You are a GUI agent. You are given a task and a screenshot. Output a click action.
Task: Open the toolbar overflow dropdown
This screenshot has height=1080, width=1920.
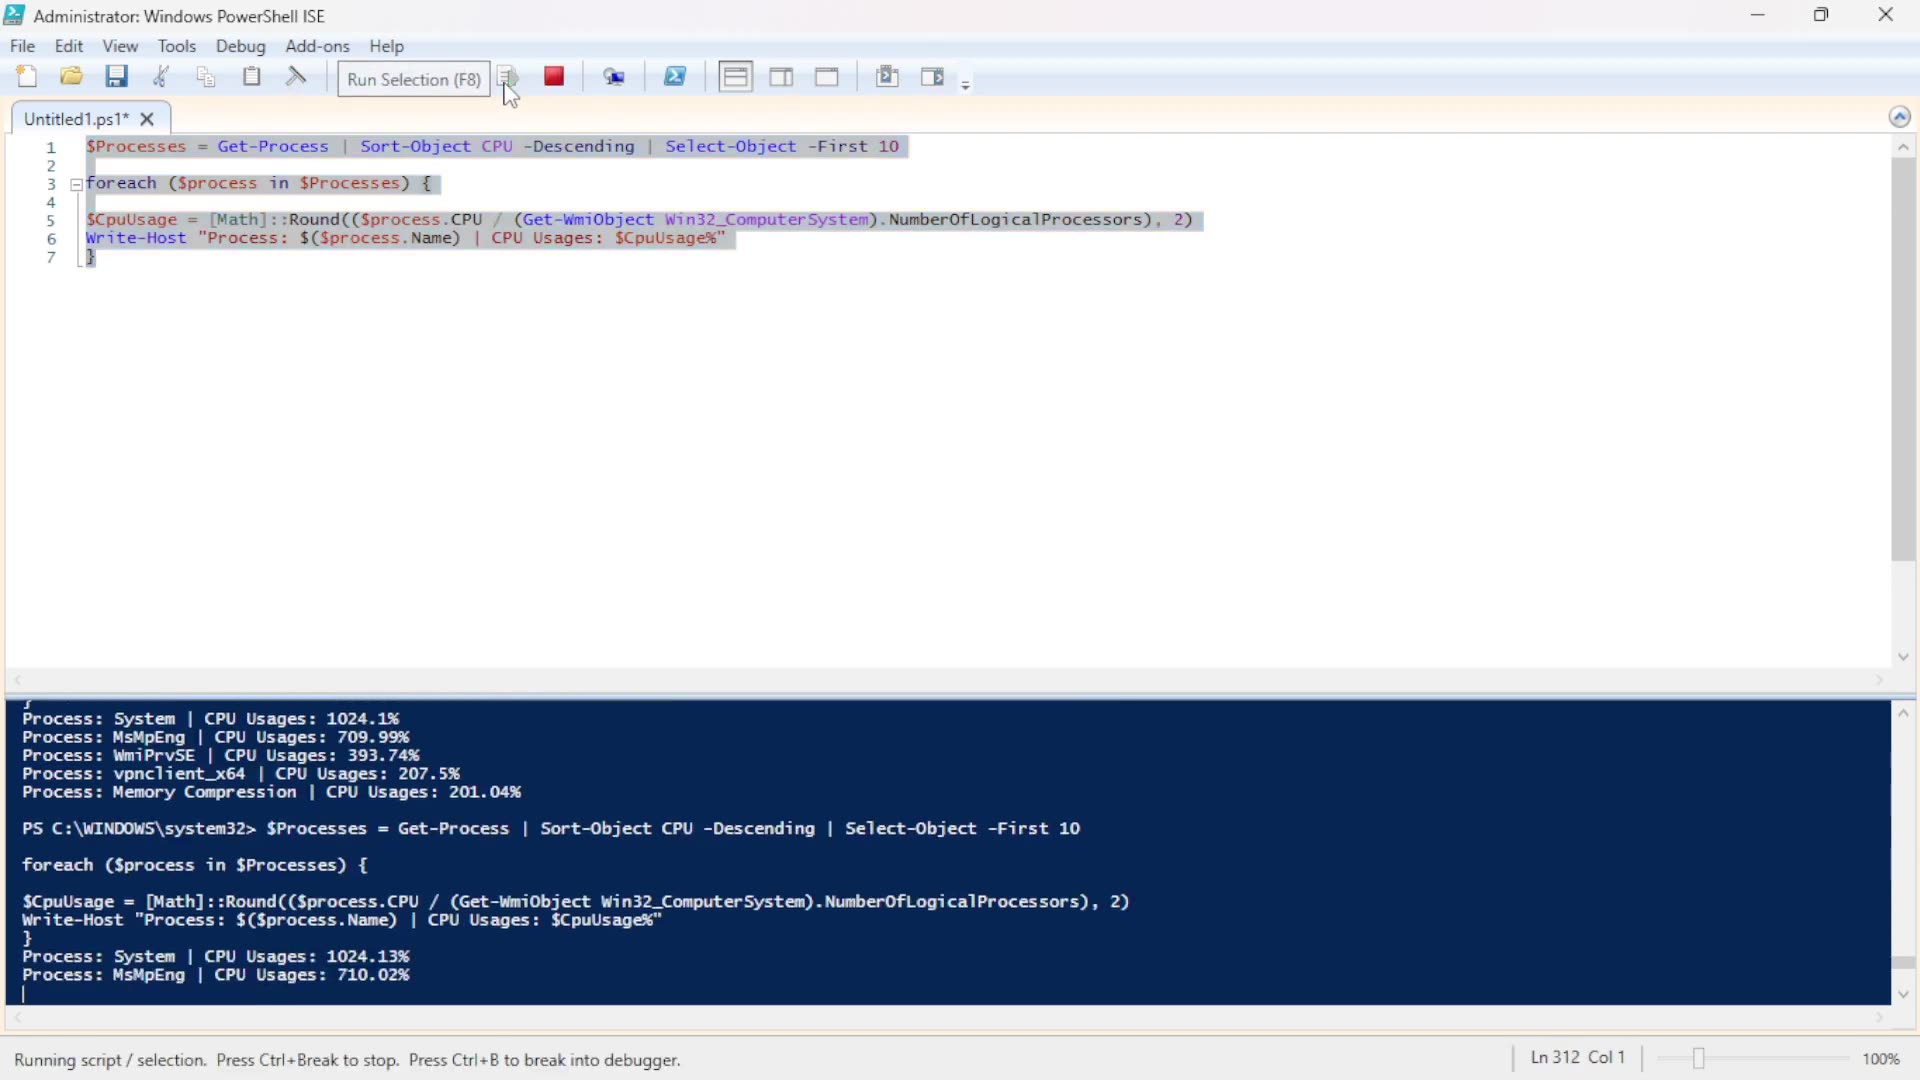pyautogui.click(x=966, y=84)
